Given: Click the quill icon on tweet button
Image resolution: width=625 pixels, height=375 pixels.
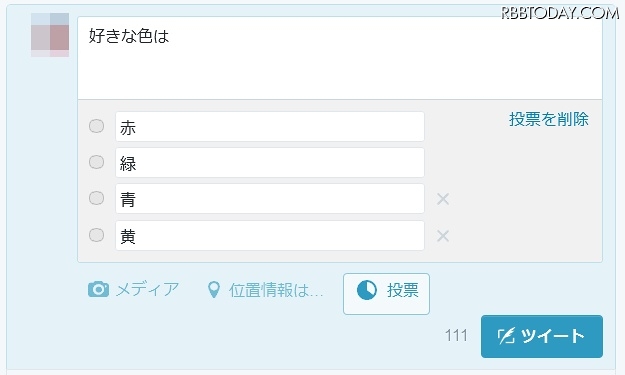Looking at the screenshot, I should pos(506,336).
